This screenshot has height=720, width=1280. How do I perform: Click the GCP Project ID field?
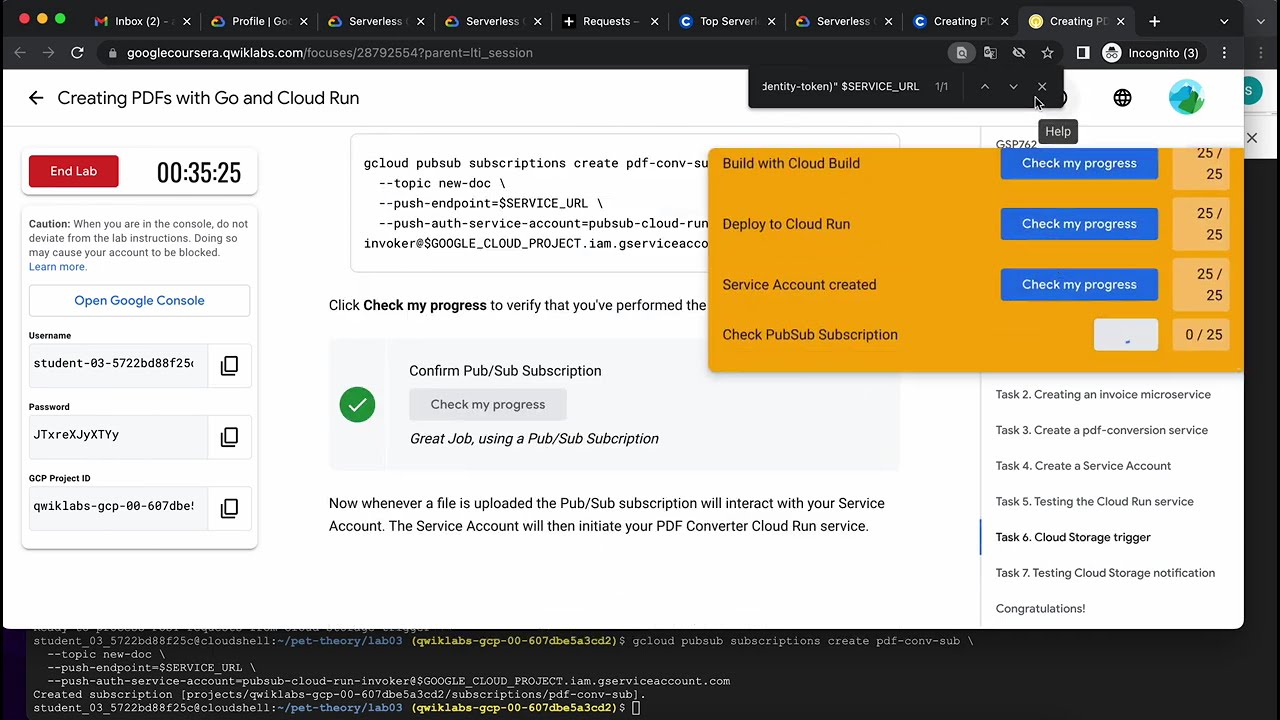[x=118, y=507]
